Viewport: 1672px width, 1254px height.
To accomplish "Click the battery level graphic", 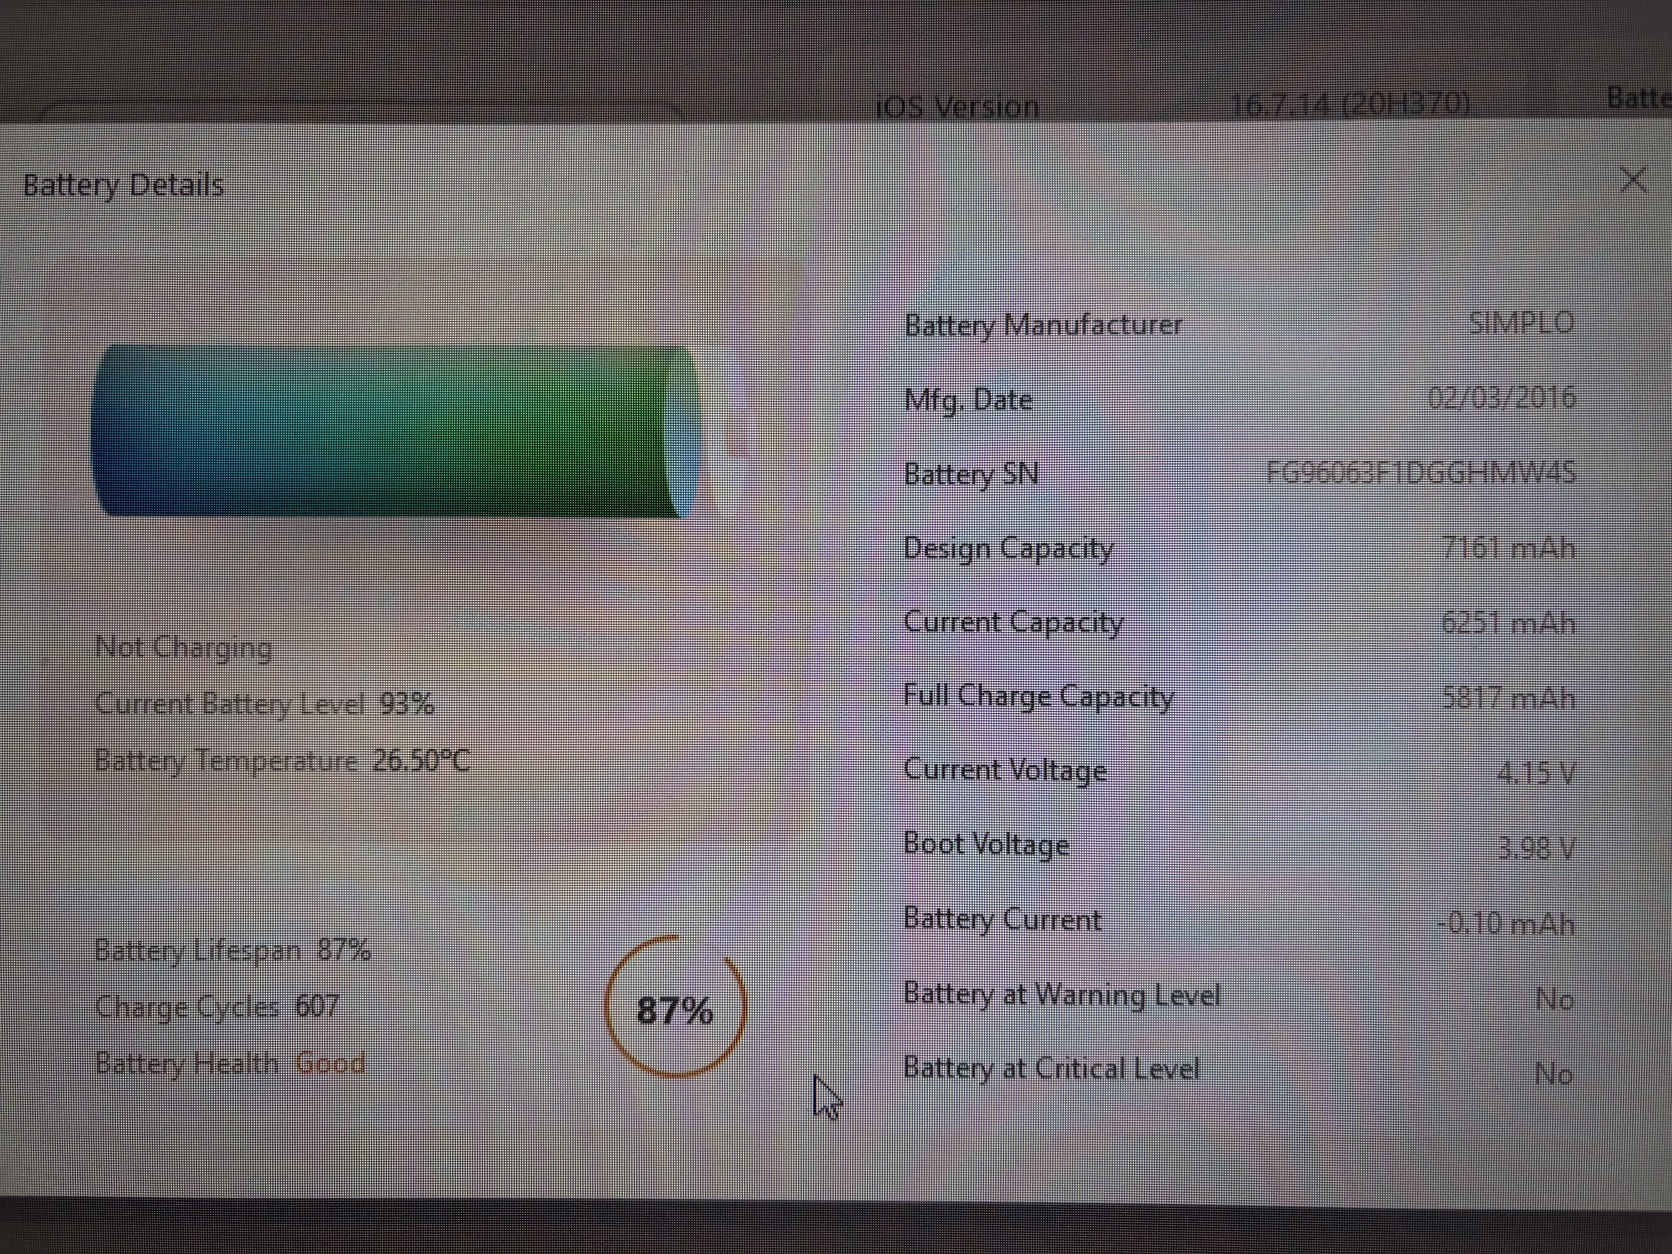I will 396,431.
